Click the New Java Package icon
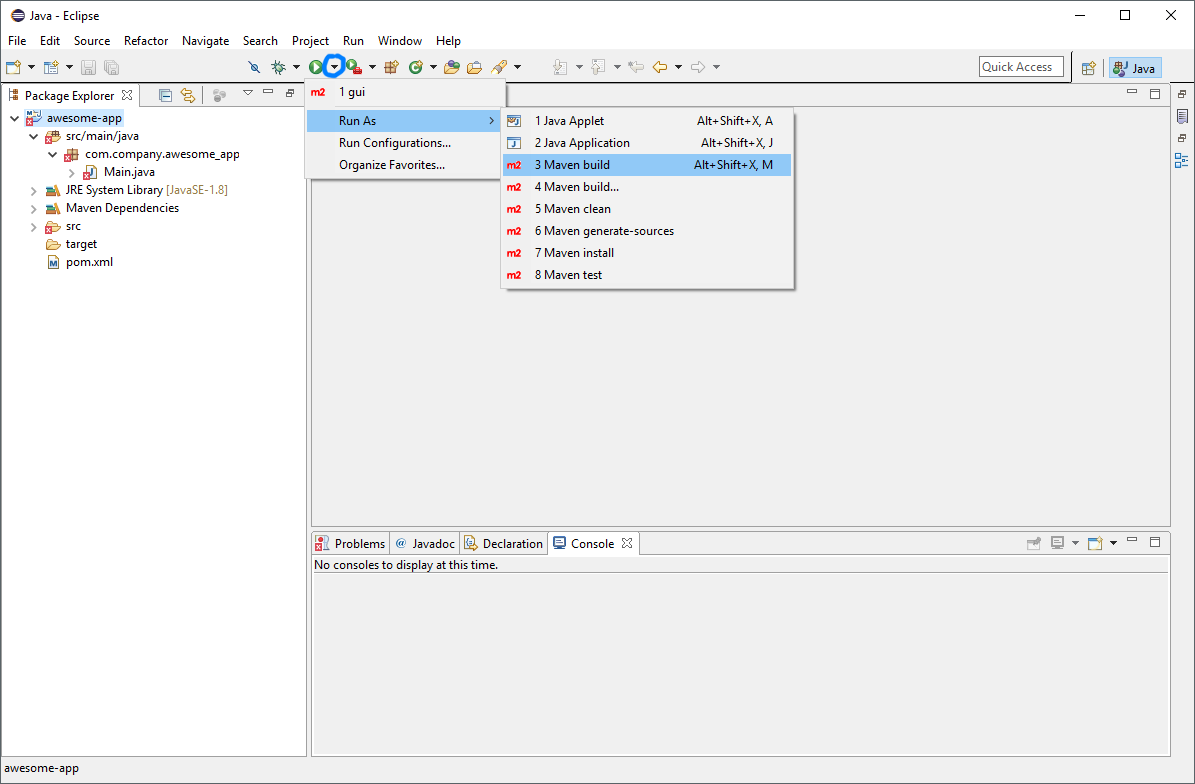Viewport: 1195px width, 784px height. (392, 67)
